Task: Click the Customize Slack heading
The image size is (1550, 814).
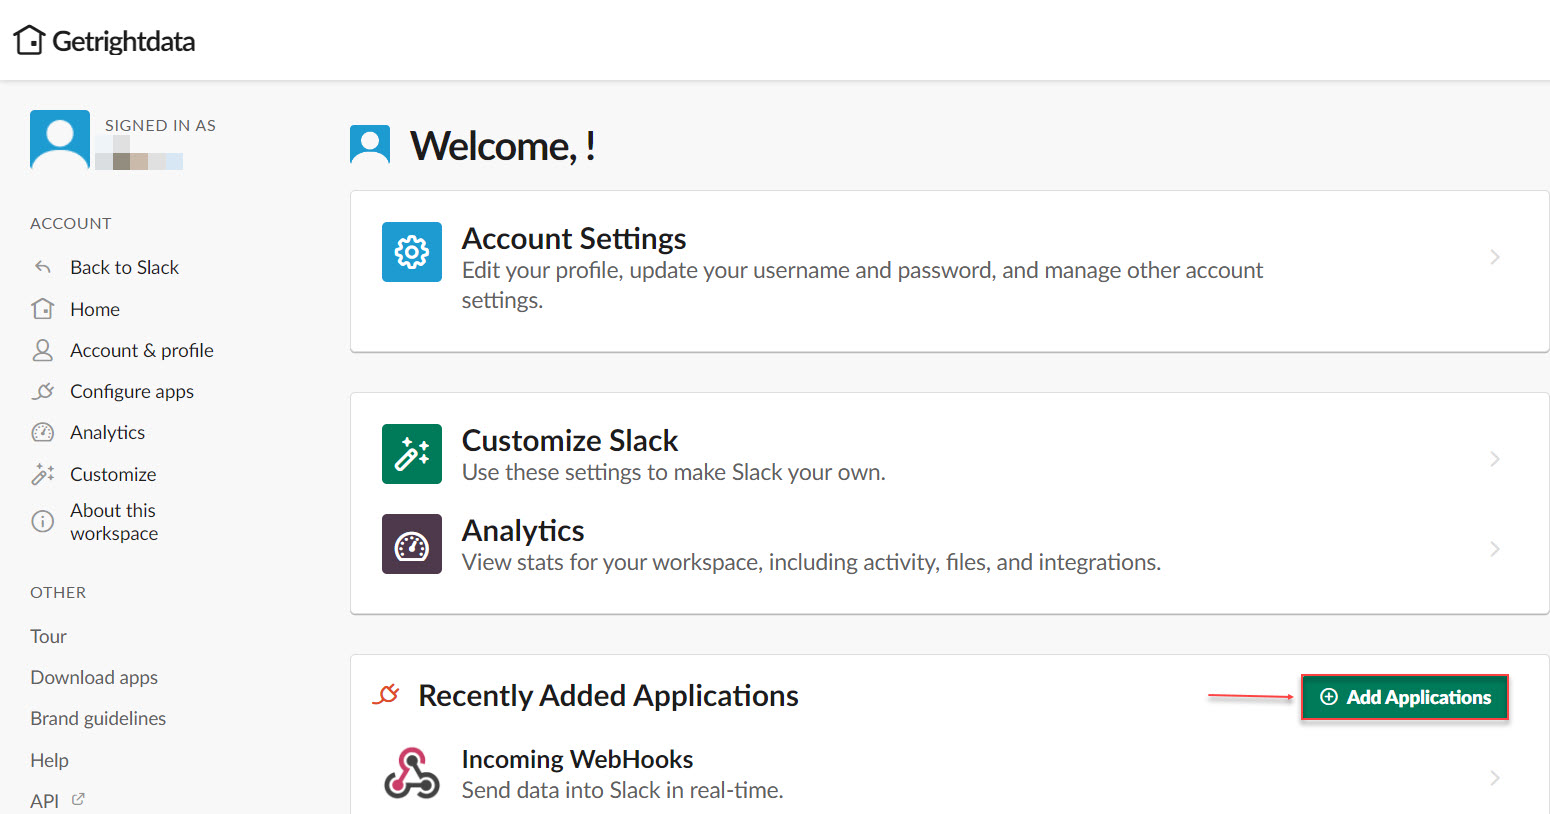Action: click(x=570, y=440)
